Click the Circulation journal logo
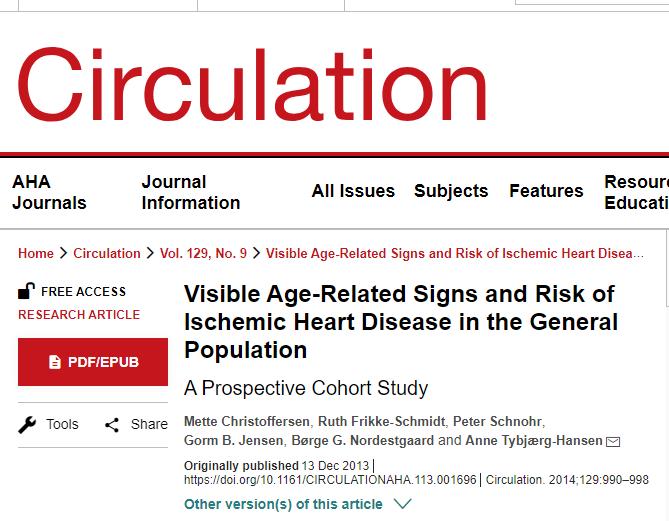 251,85
